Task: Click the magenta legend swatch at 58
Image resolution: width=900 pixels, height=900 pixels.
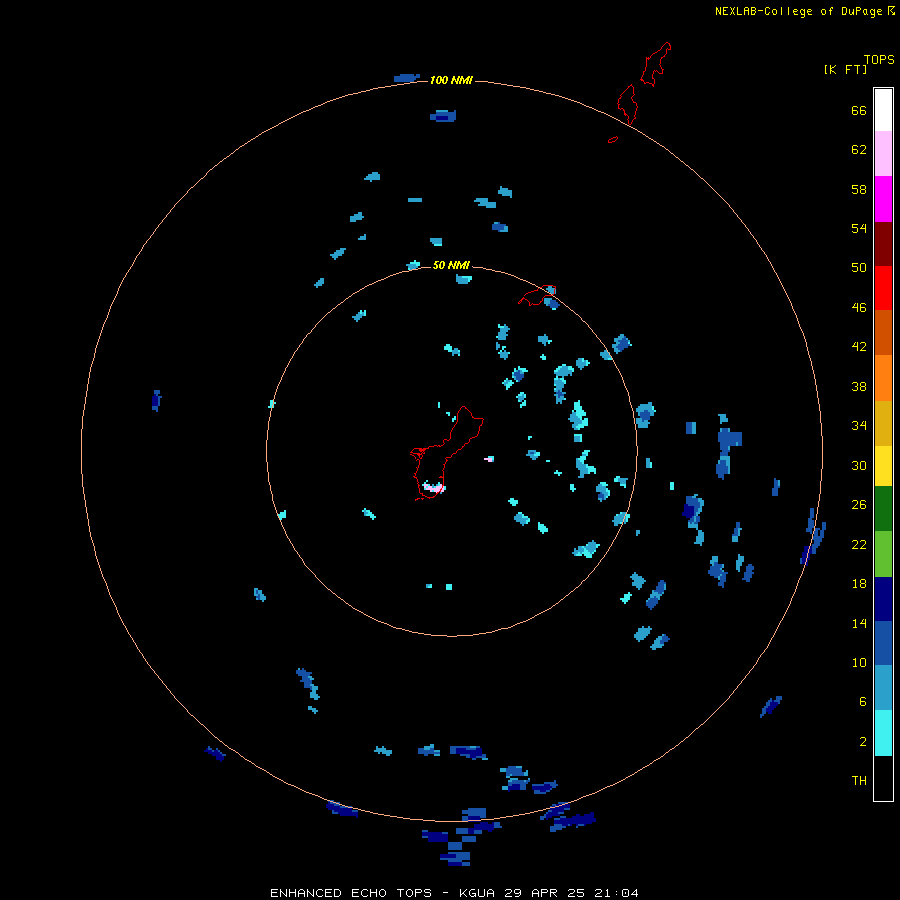Action: pyautogui.click(x=883, y=199)
